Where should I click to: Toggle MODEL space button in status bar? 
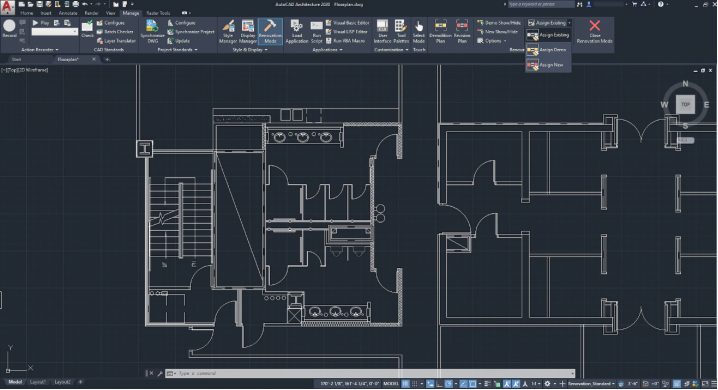coord(391,384)
